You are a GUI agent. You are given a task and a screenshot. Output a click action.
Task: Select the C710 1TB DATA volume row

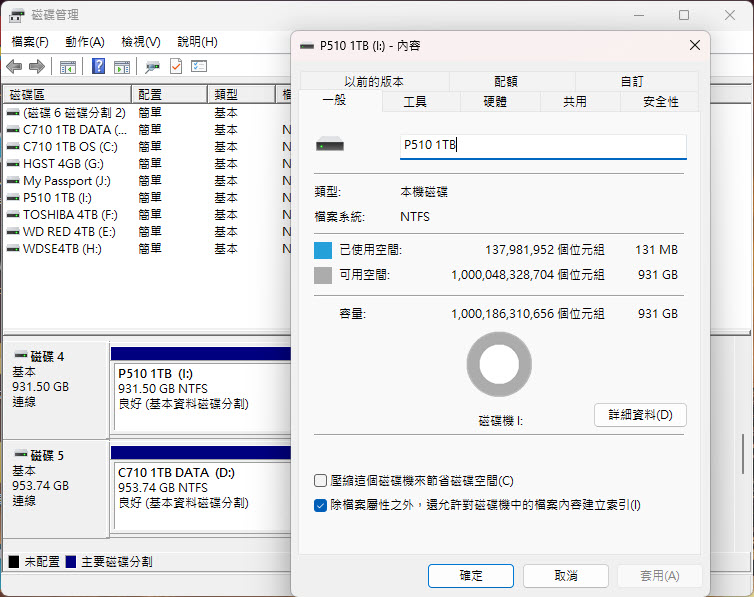point(147,130)
